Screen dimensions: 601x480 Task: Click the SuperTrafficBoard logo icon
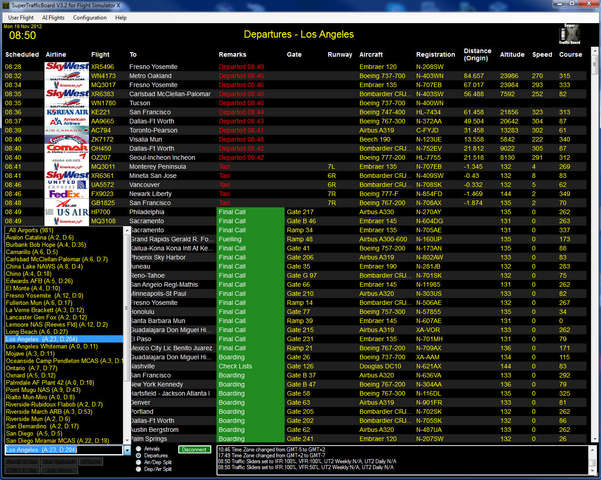570,34
